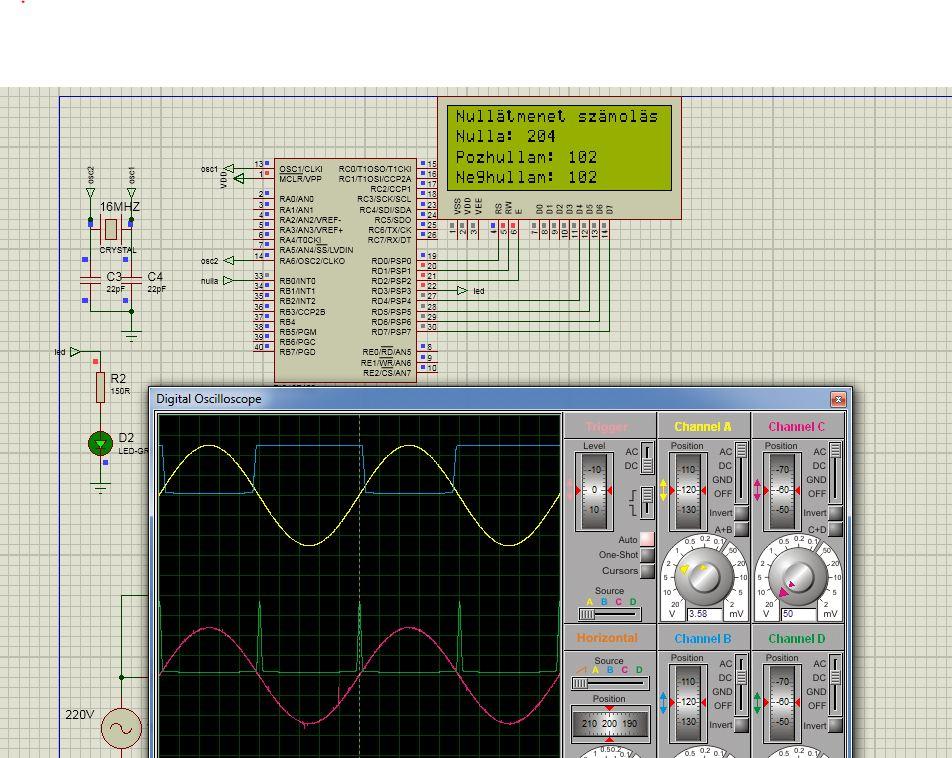Toggle Channel C C+D sum button
Screen dimensions: 952x758
click(835, 529)
